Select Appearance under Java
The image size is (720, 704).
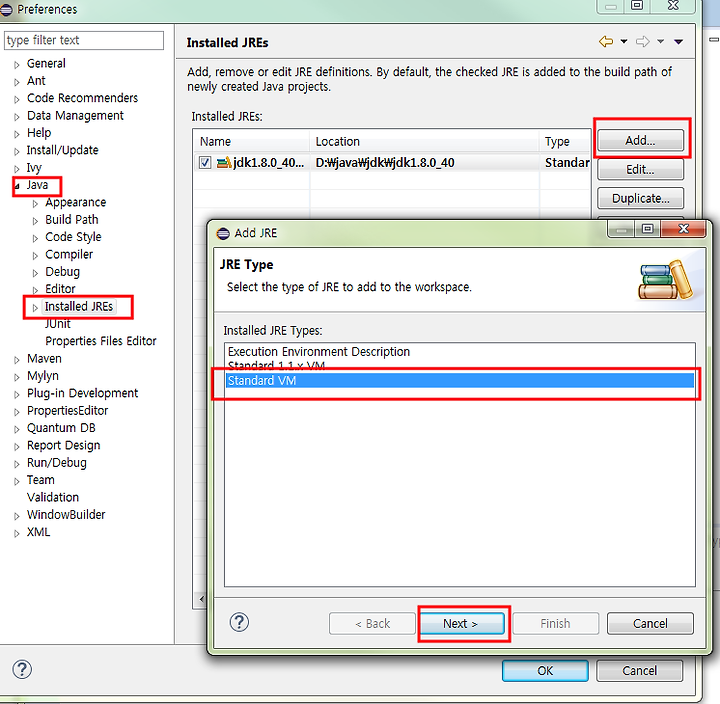(75, 203)
